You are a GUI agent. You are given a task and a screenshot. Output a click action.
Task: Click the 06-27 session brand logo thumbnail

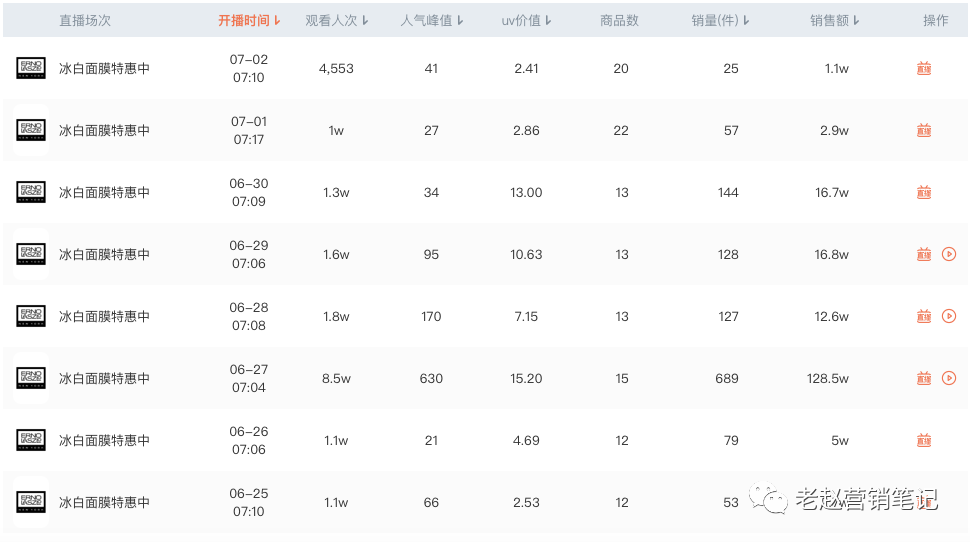[31, 379]
